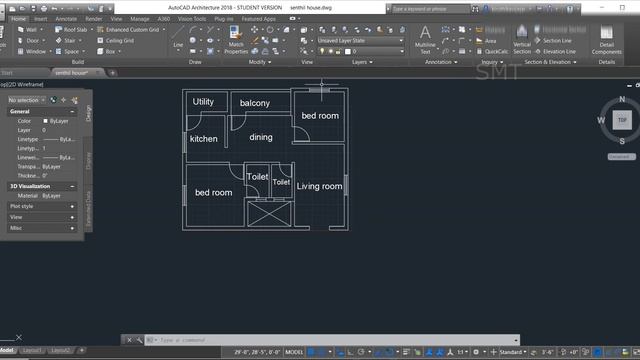Open the Unsaved Layer State dropdown
Screen dimensions: 640x360
[360, 40]
